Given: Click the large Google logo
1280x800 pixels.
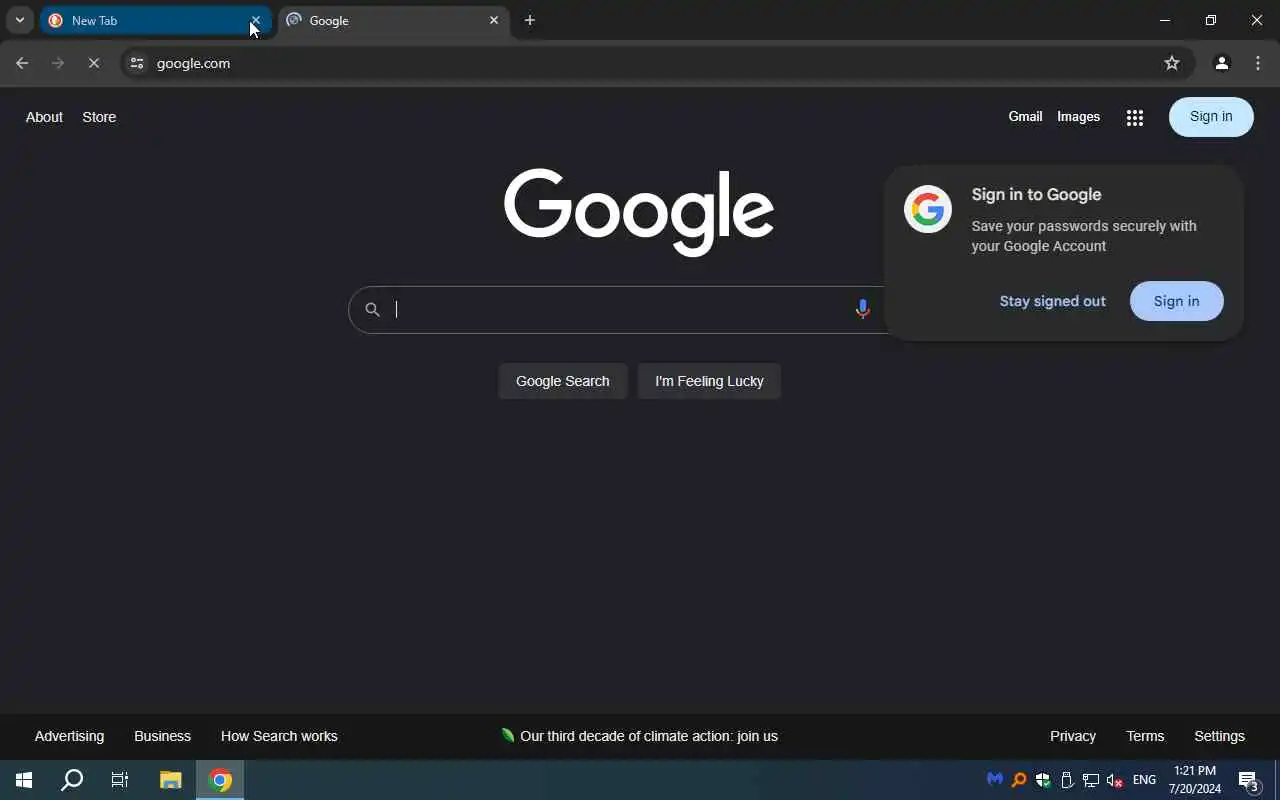Looking at the screenshot, I should click(x=639, y=211).
